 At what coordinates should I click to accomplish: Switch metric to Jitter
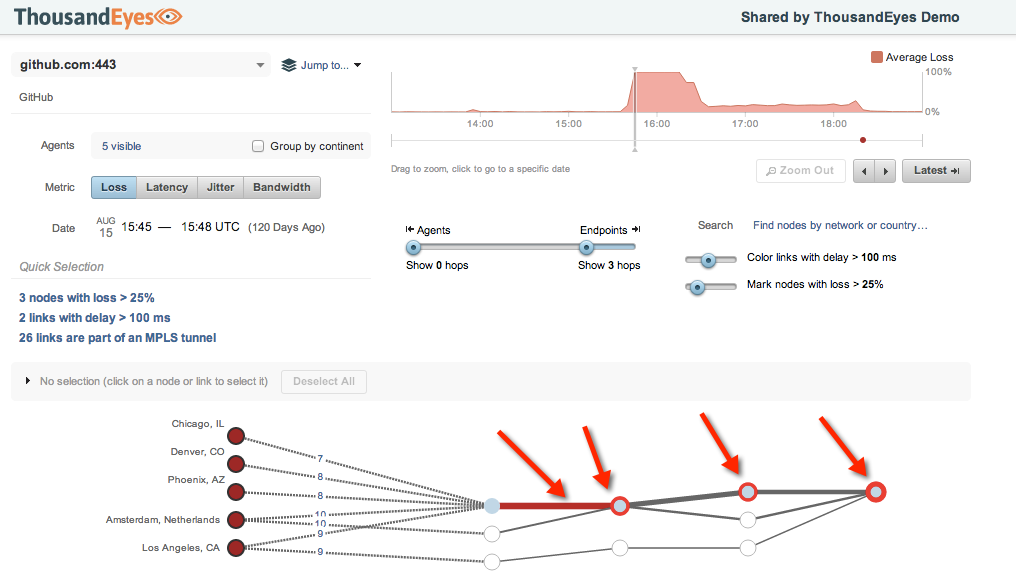pyautogui.click(x=221, y=187)
